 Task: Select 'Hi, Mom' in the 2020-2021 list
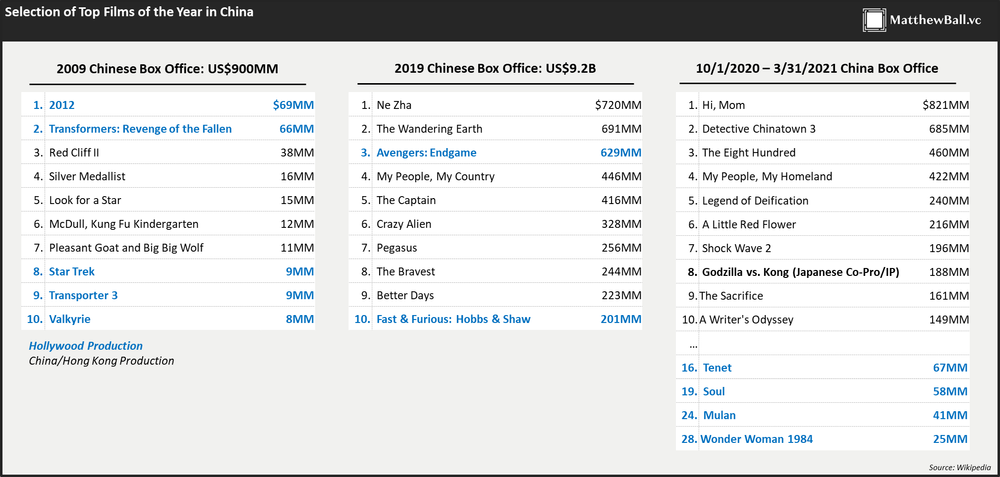click(723, 105)
